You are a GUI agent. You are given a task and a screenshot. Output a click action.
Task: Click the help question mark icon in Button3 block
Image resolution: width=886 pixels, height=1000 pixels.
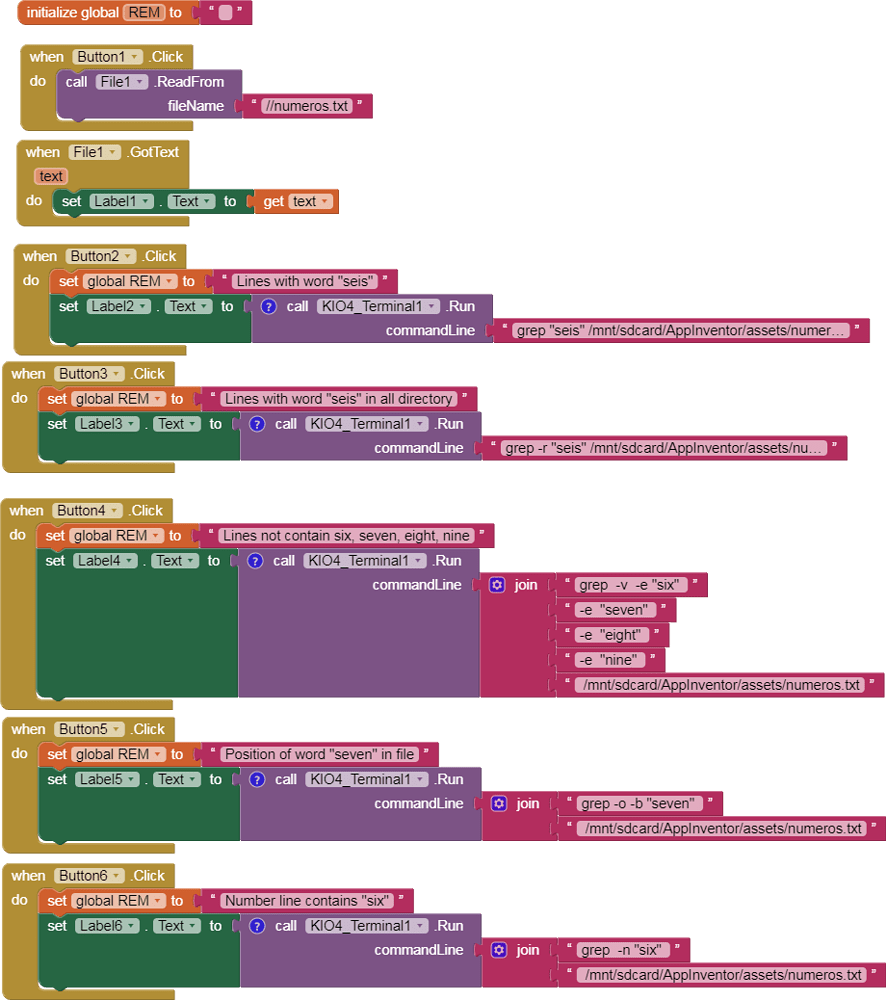pos(257,424)
